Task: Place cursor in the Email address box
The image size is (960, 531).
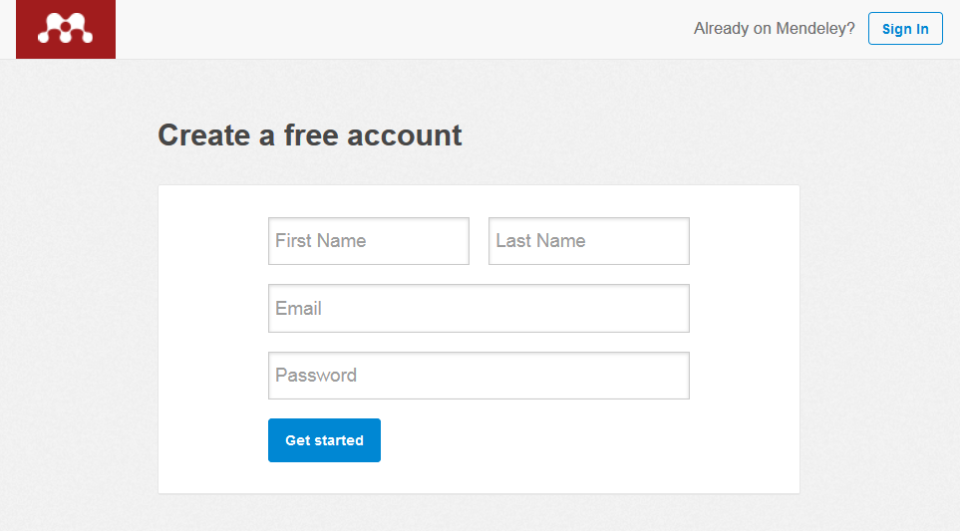Action: 479,308
